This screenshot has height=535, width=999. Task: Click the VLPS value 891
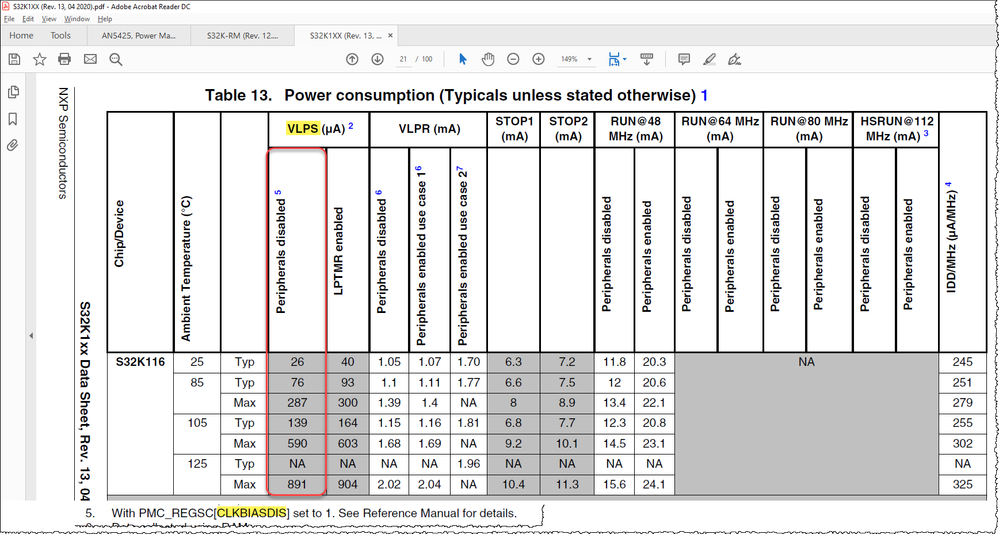click(x=298, y=484)
